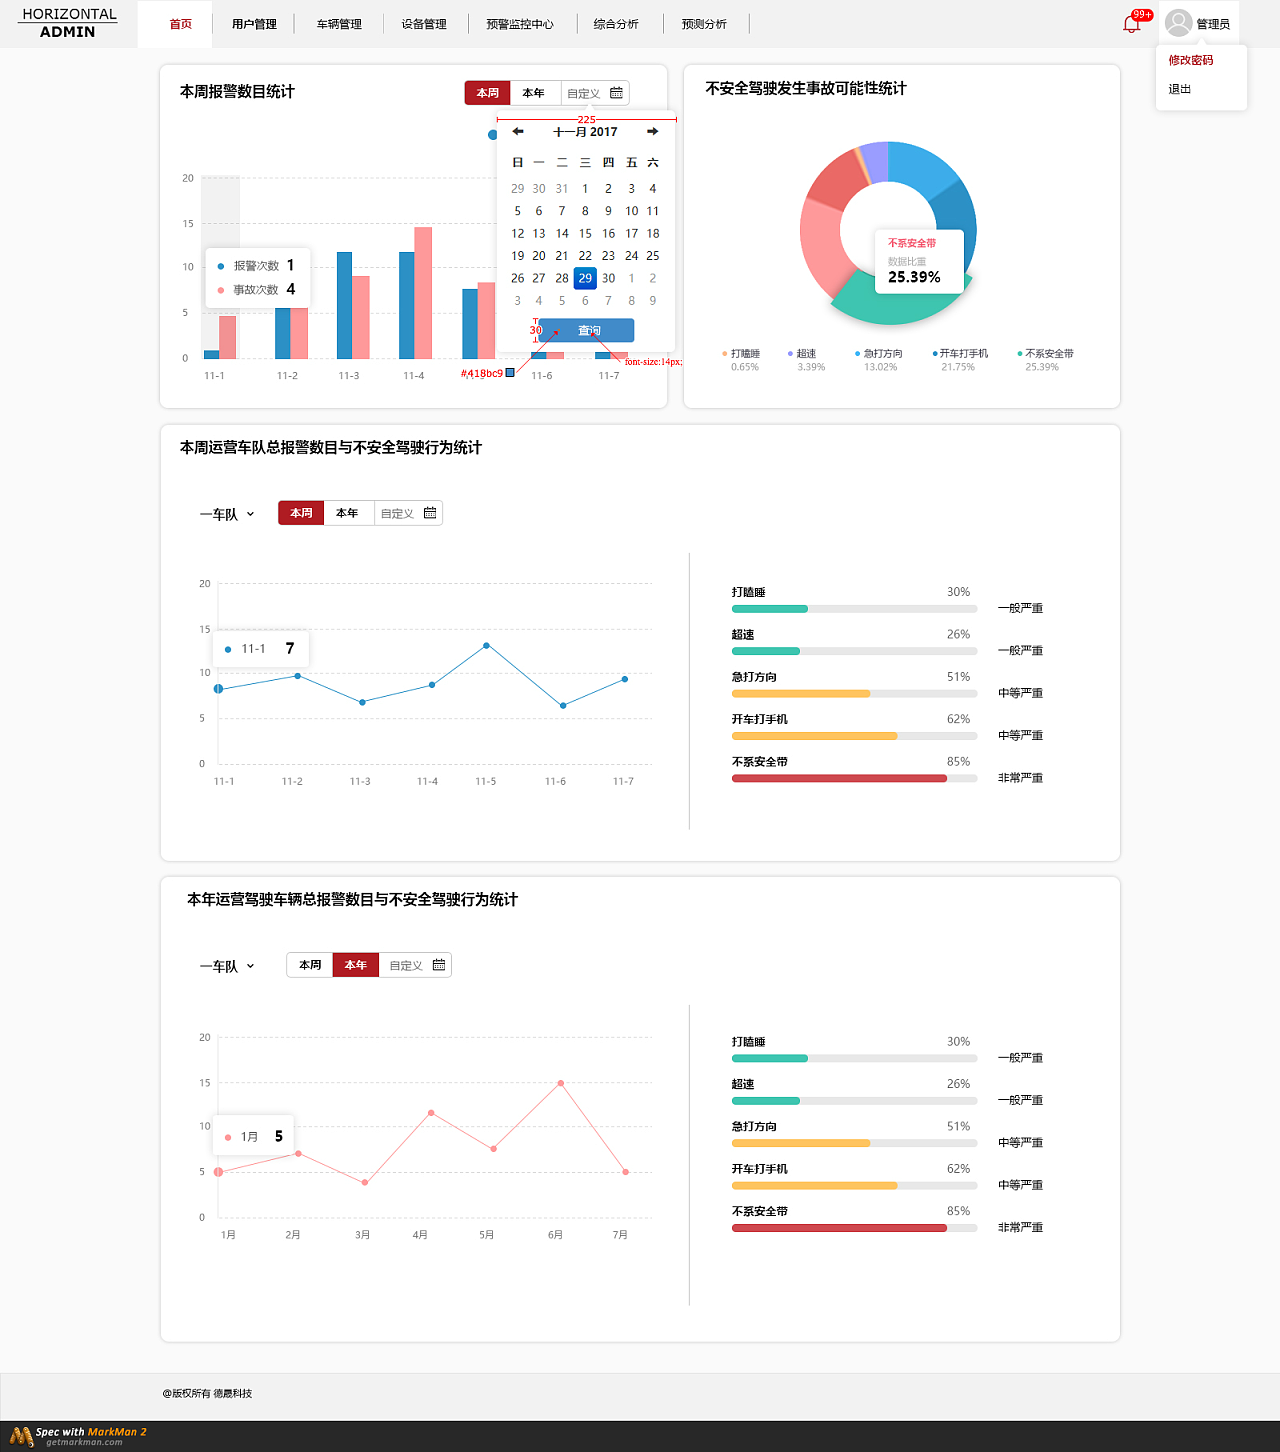Open 自定义 date picker in 本年运营驾驶车辆 card
1280x1452 pixels.
tap(416, 965)
